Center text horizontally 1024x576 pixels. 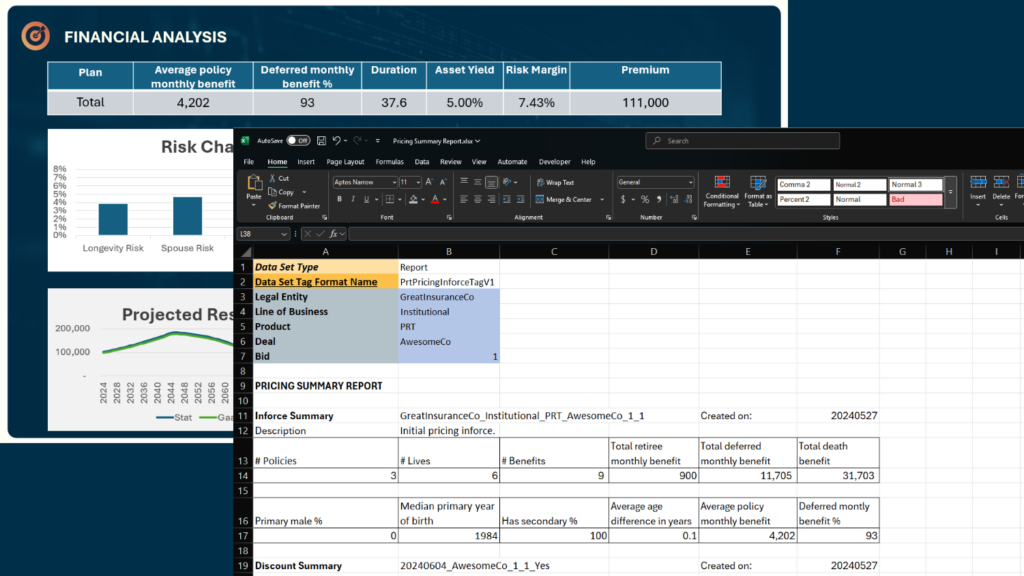click(x=477, y=199)
